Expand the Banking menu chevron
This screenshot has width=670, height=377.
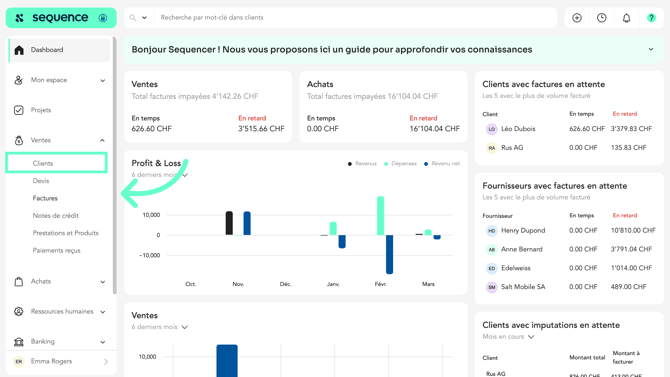point(103,342)
